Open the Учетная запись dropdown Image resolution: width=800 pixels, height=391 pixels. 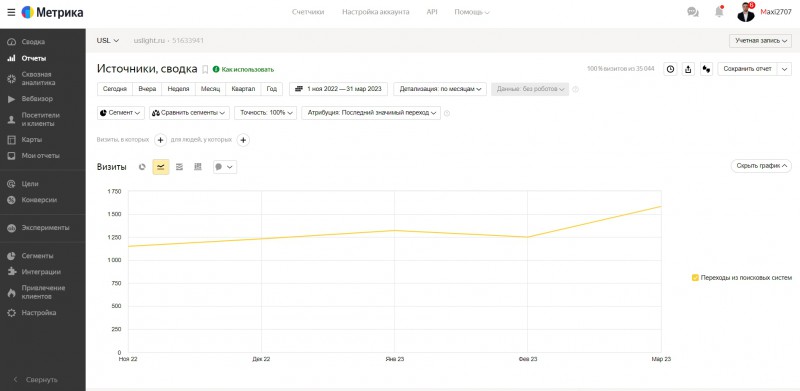760,40
